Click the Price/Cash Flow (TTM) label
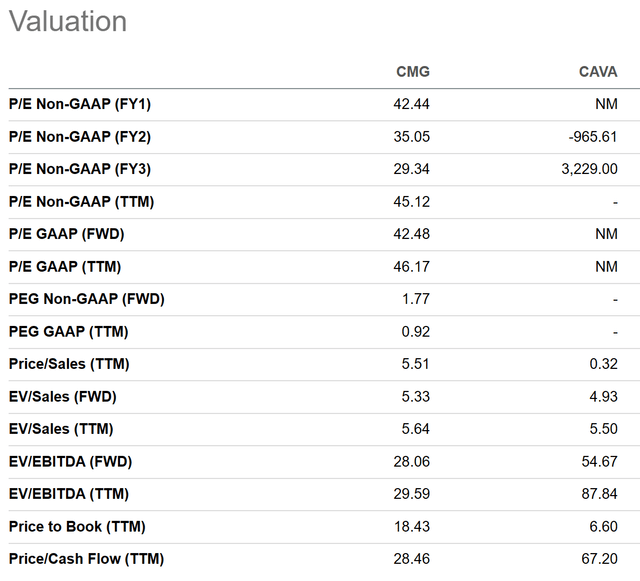Viewport: 640px width, 581px height. click(x=86, y=559)
